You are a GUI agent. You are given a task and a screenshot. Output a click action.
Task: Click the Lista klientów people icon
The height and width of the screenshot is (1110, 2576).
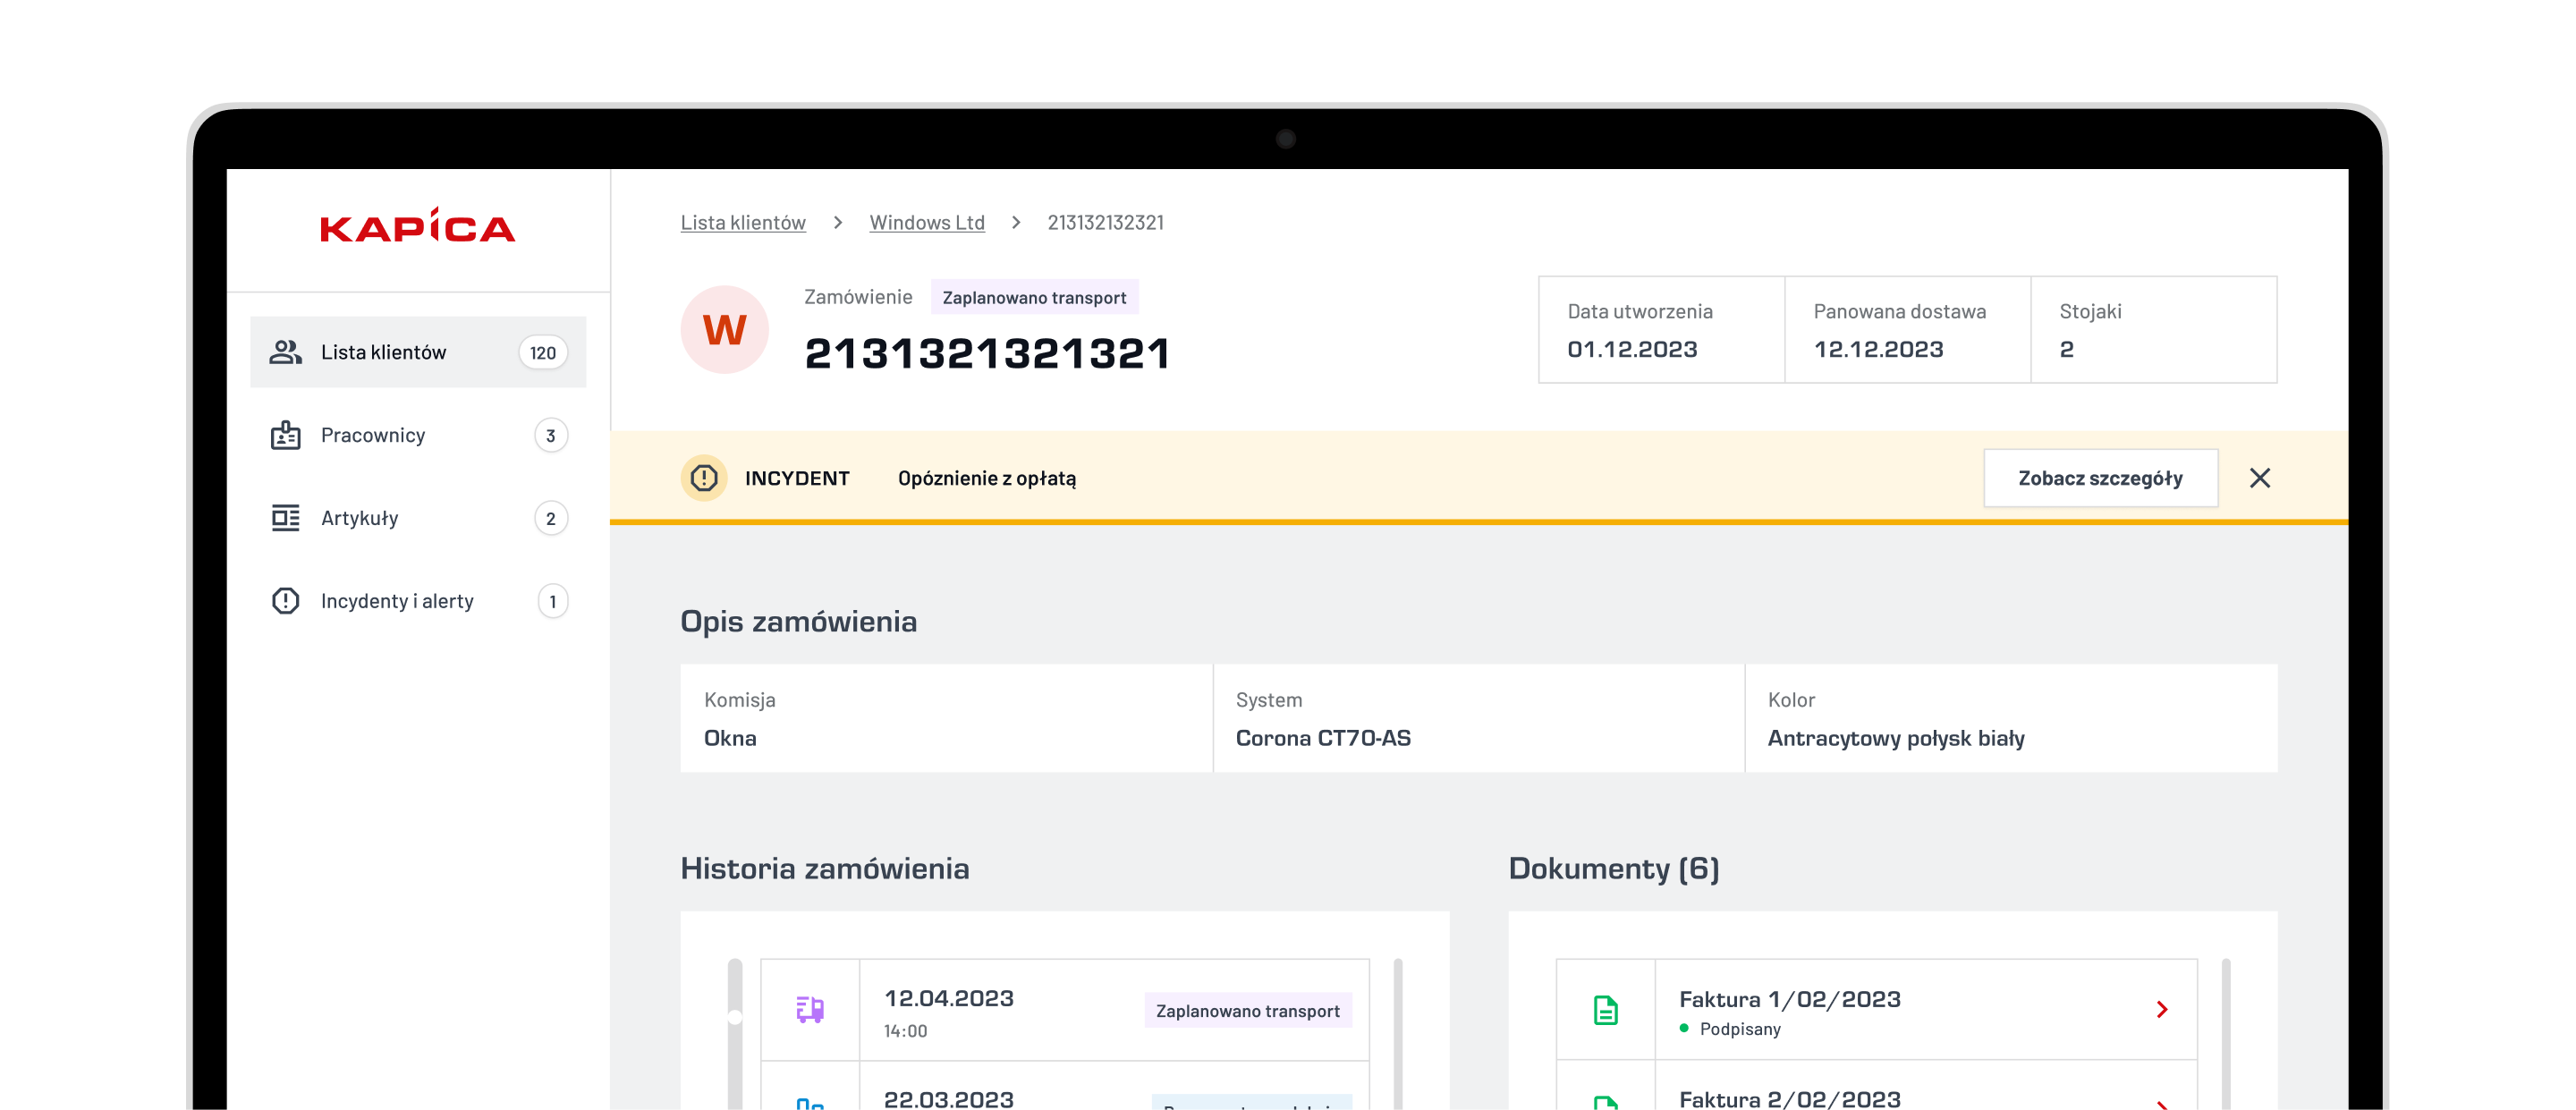coord(285,352)
